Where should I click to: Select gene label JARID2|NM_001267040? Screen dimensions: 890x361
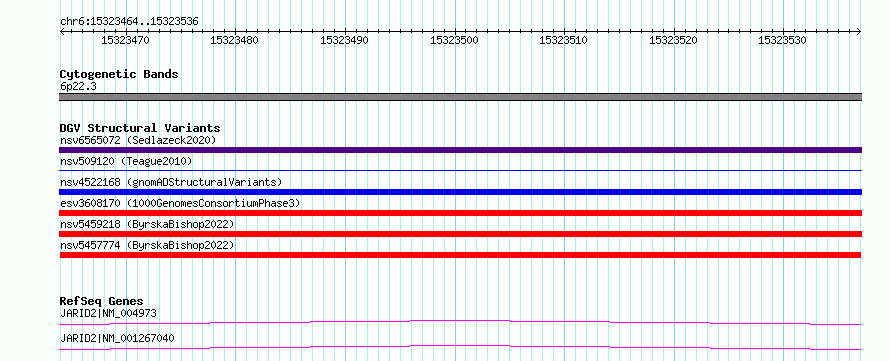pos(117,339)
